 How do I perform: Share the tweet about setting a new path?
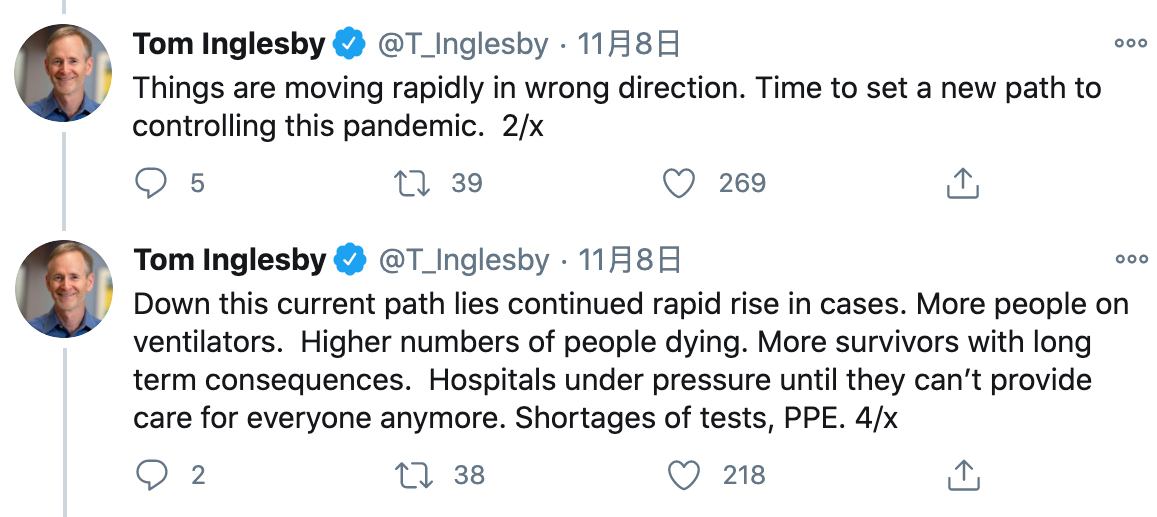tap(961, 183)
